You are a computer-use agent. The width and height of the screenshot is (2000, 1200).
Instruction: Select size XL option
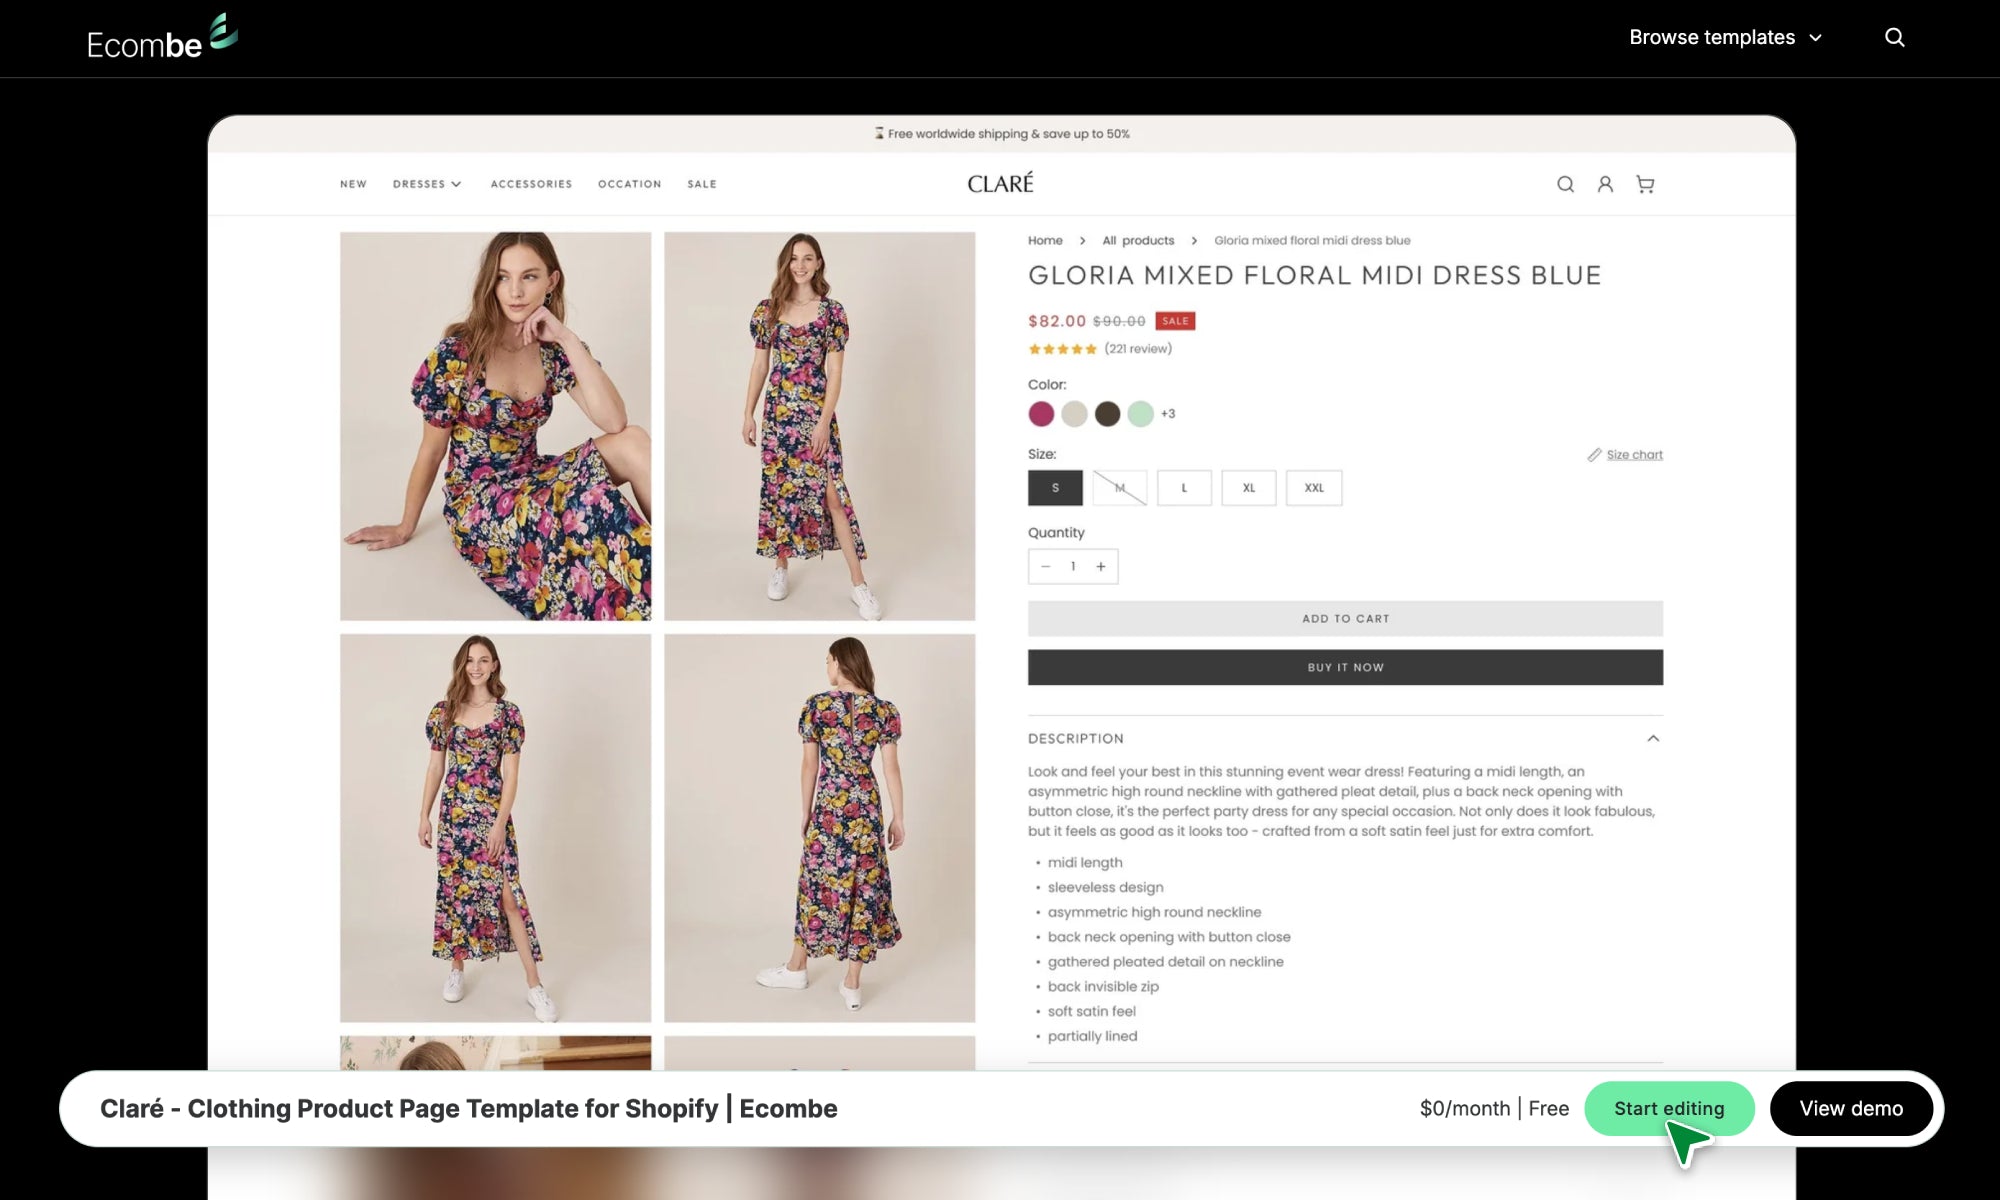1249,488
